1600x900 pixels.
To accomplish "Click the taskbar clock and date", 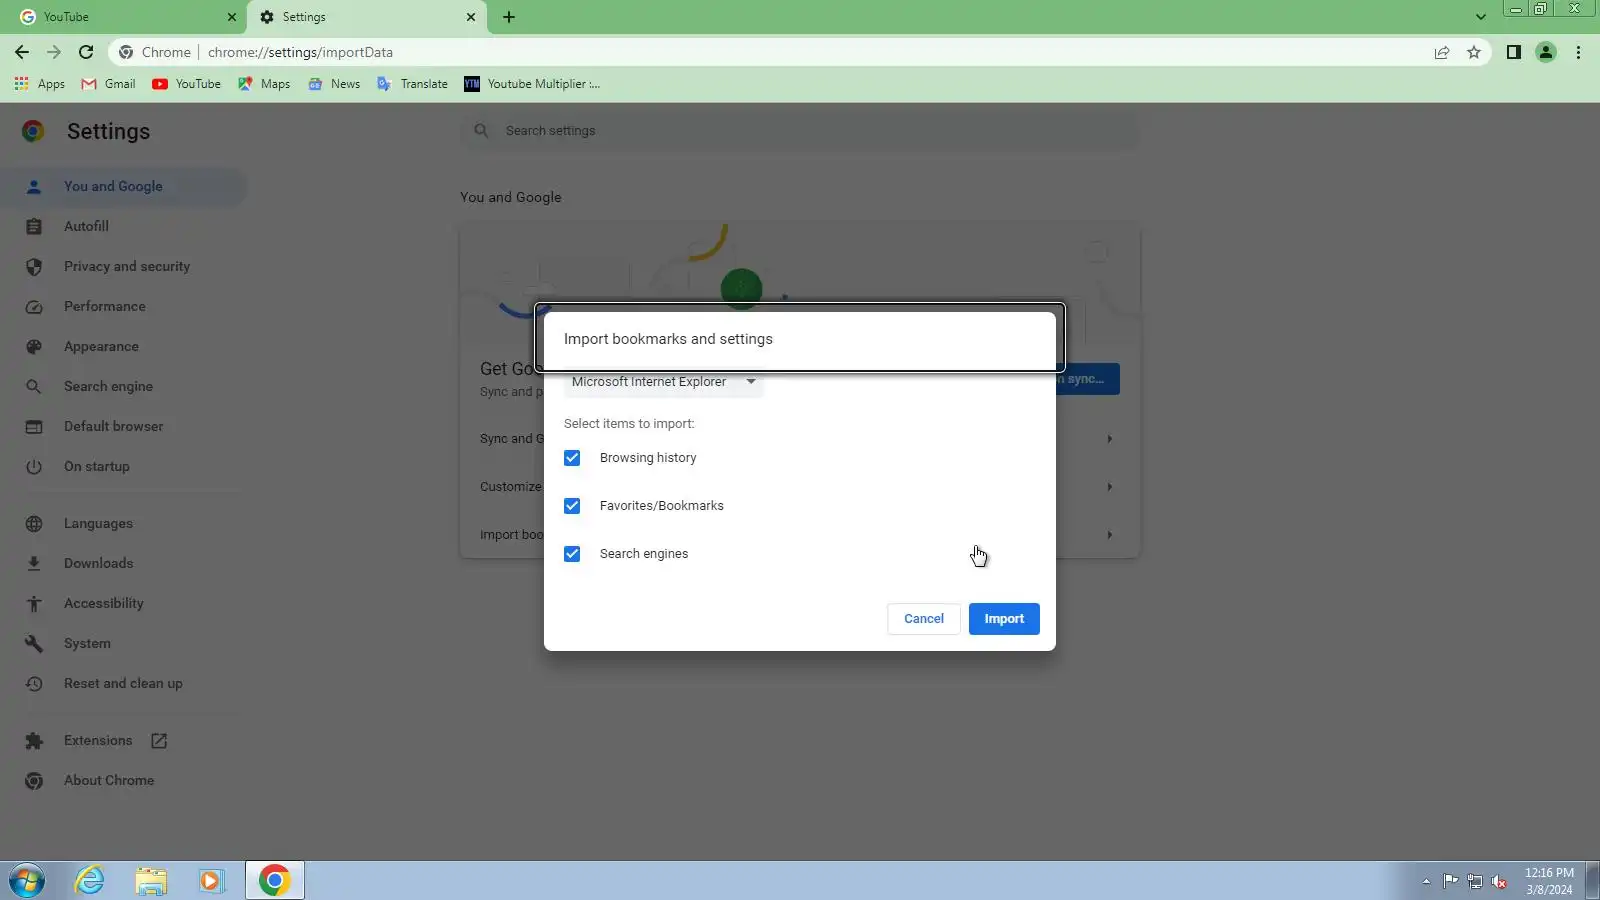I will click(1549, 881).
